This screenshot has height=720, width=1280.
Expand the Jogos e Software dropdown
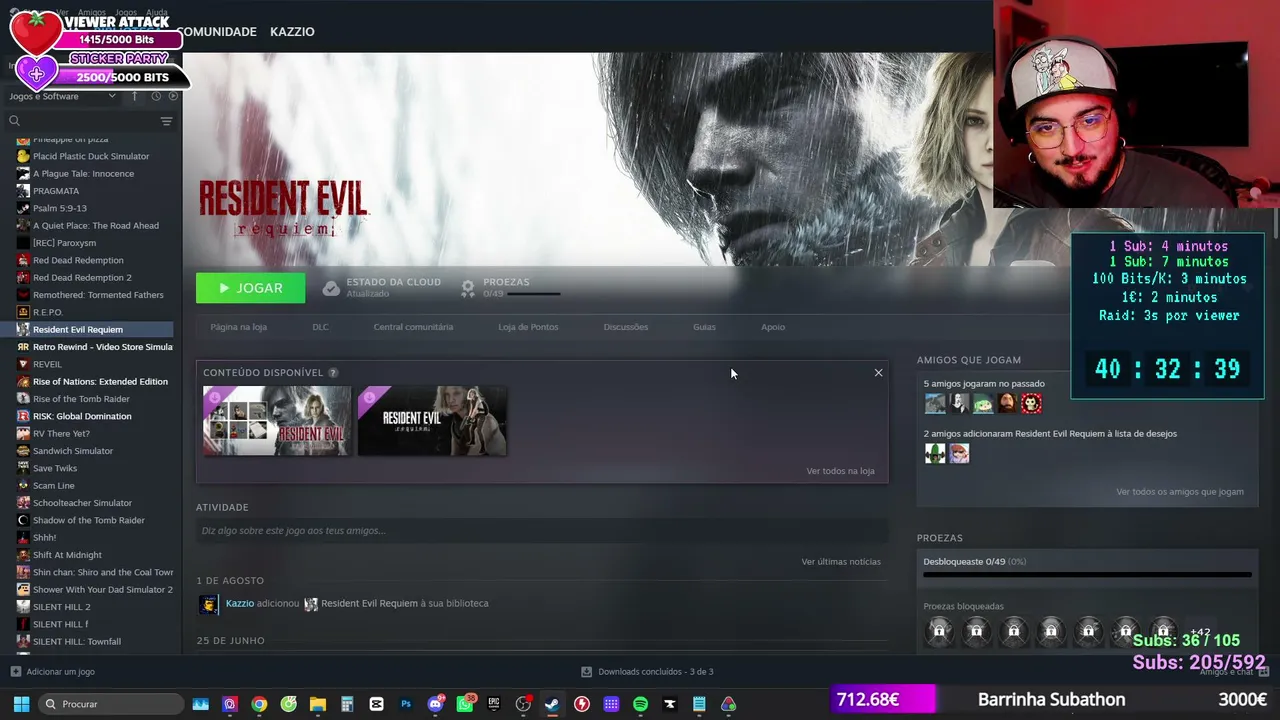[63, 96]
